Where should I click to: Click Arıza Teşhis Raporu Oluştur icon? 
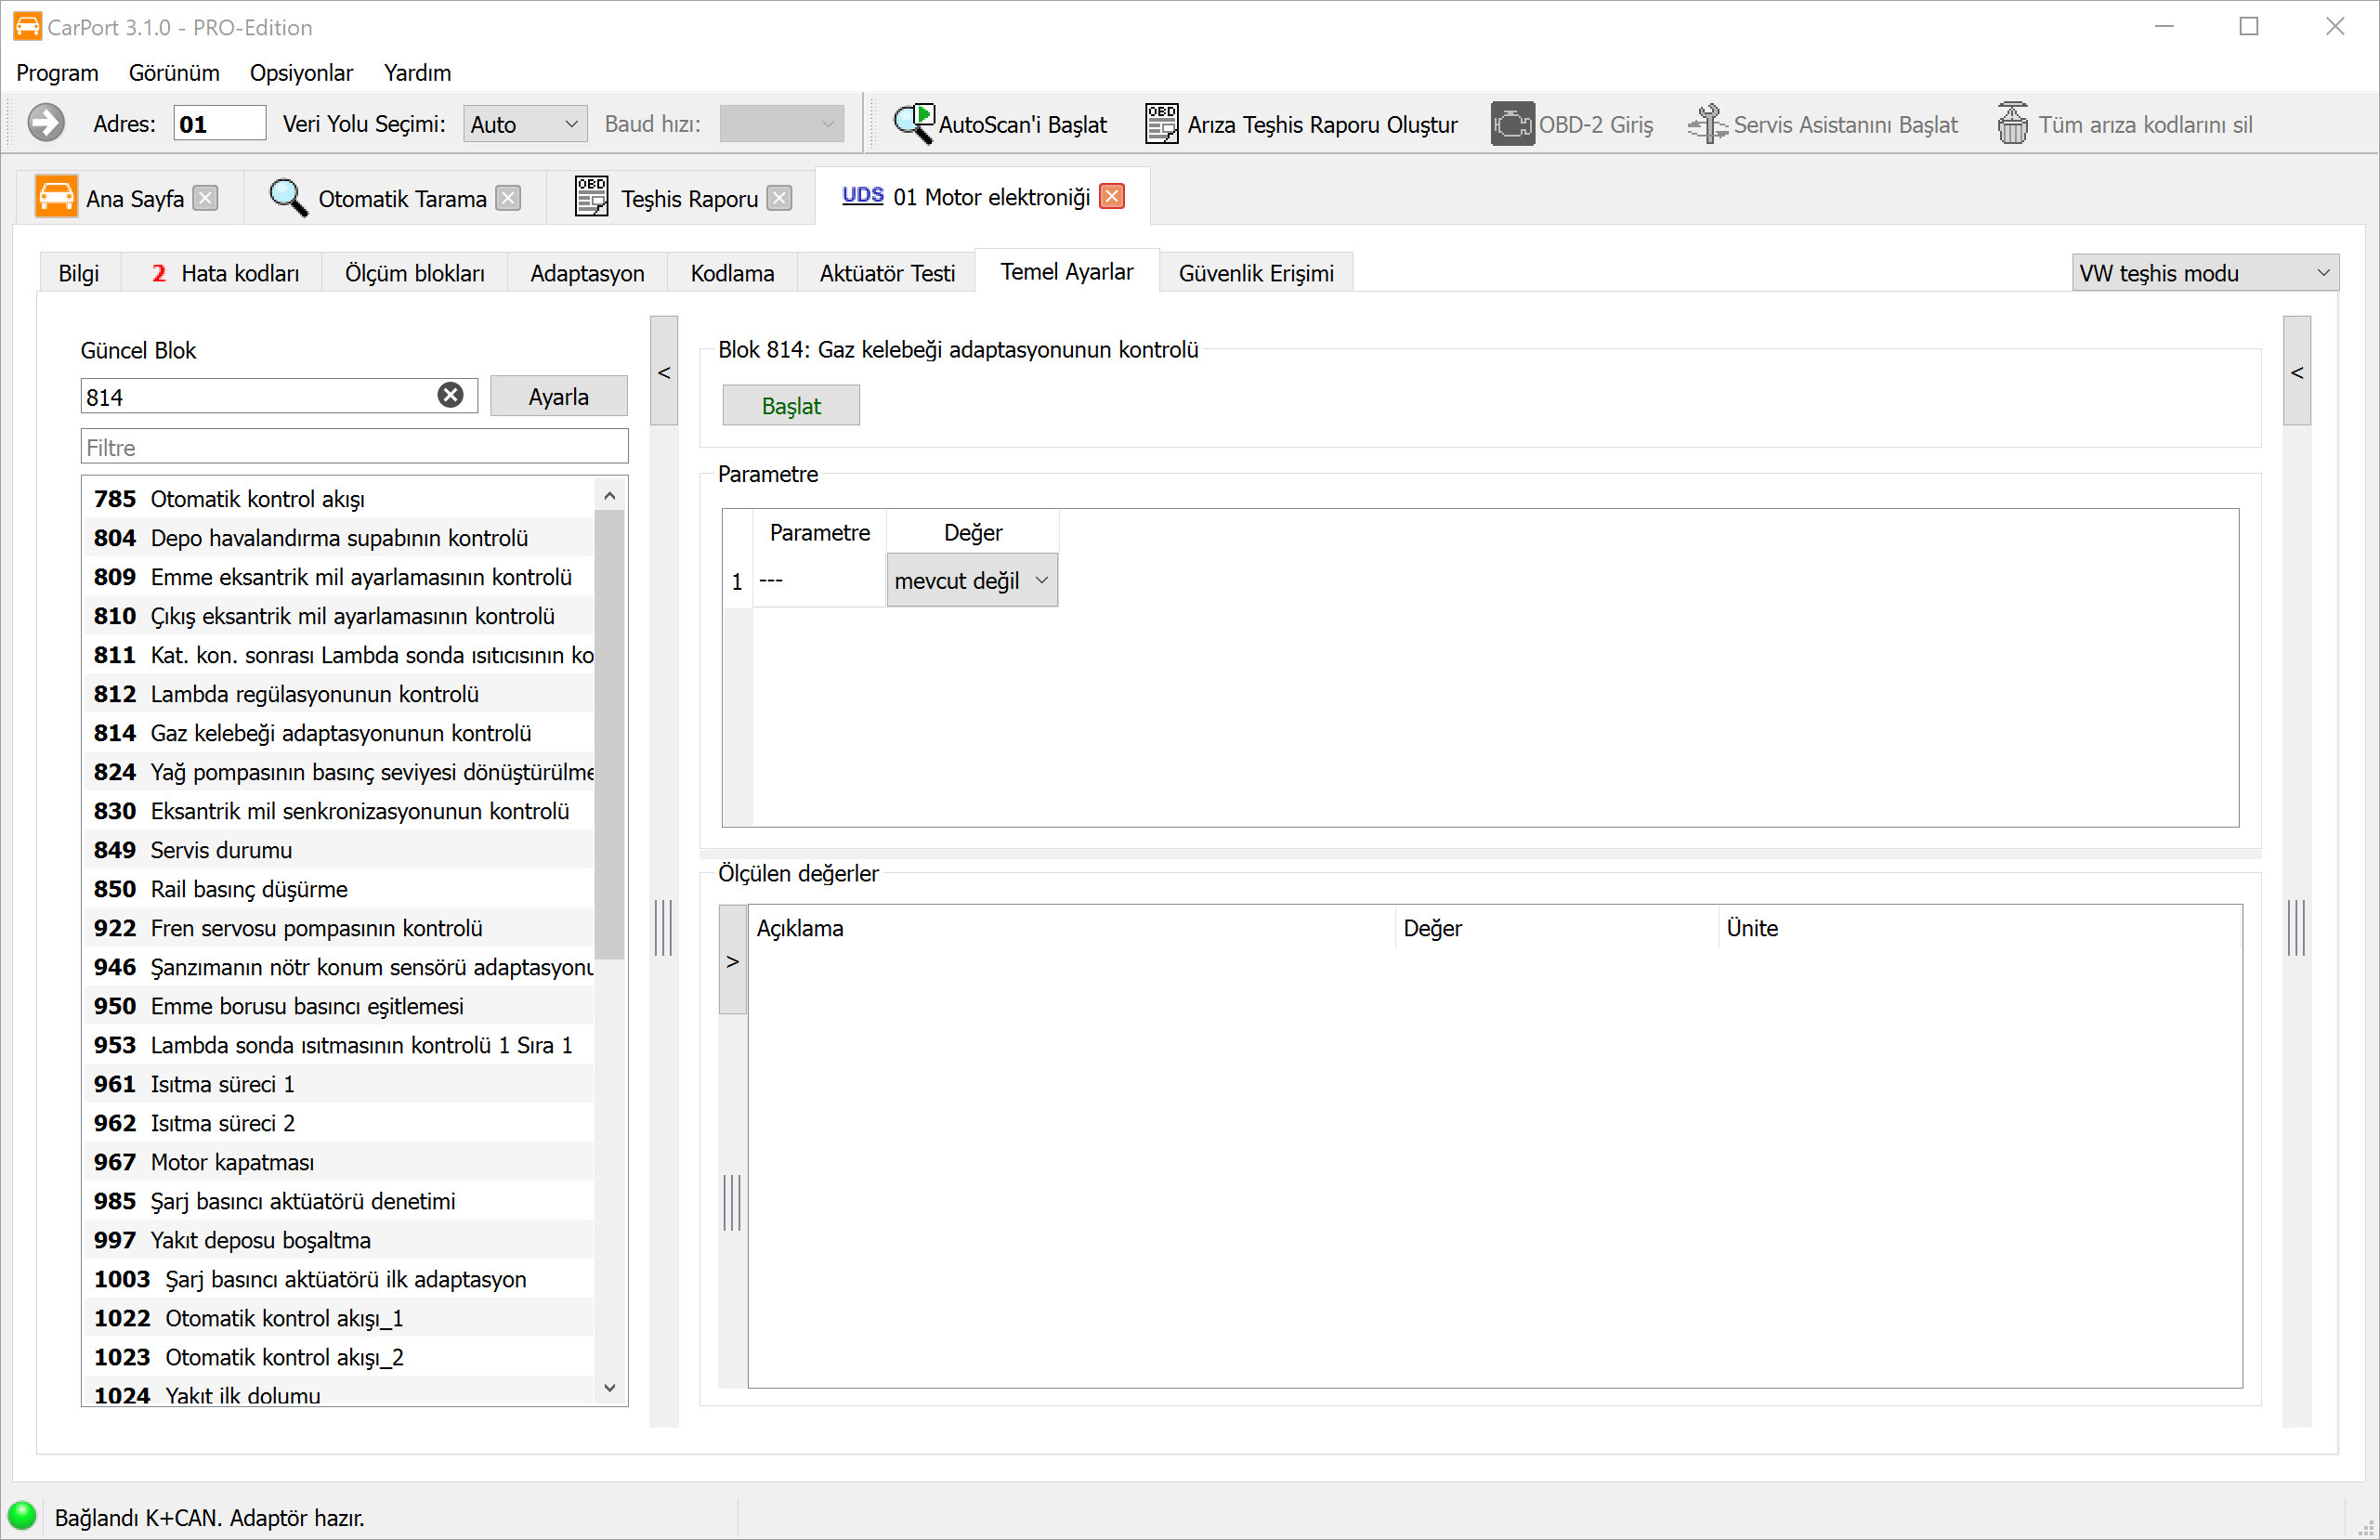click(x=1161, y=124)
